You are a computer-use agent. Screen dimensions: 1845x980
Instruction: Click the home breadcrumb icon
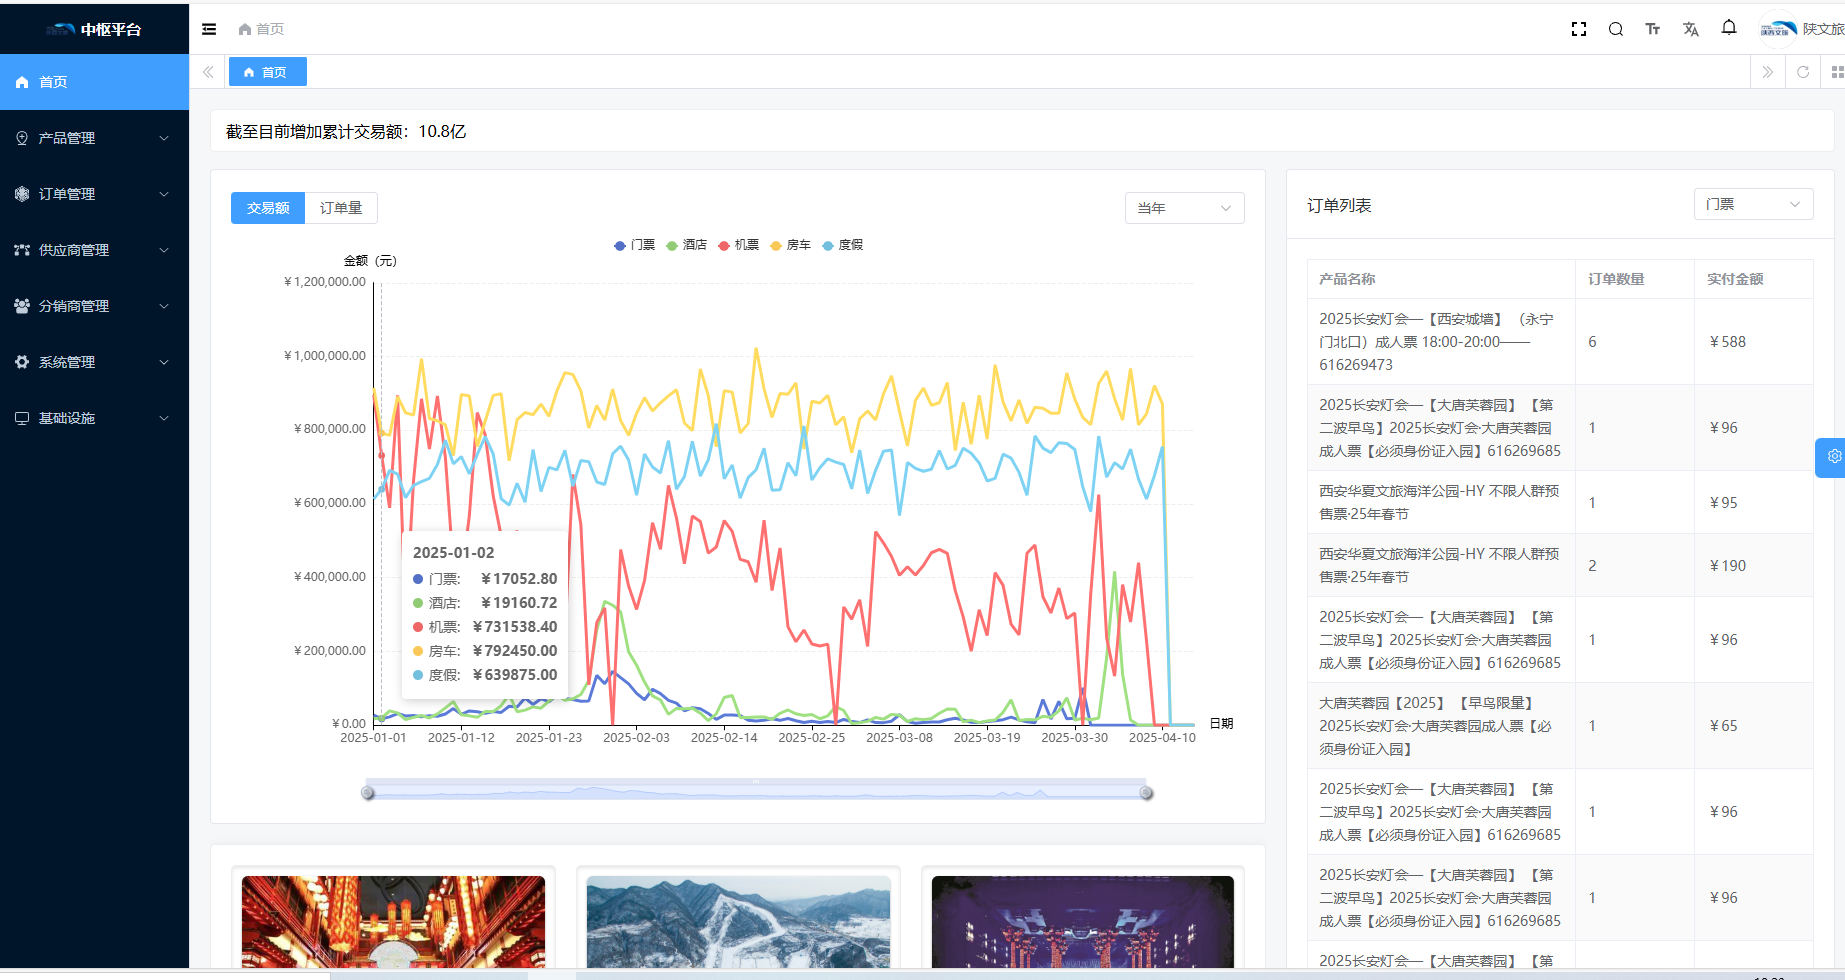pyautogui.click(x=245, y=29)
